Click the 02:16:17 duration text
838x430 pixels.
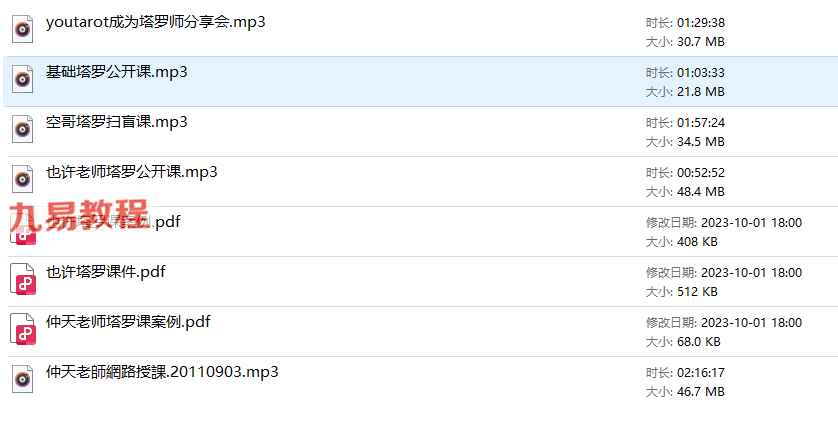tap(701, 373)
